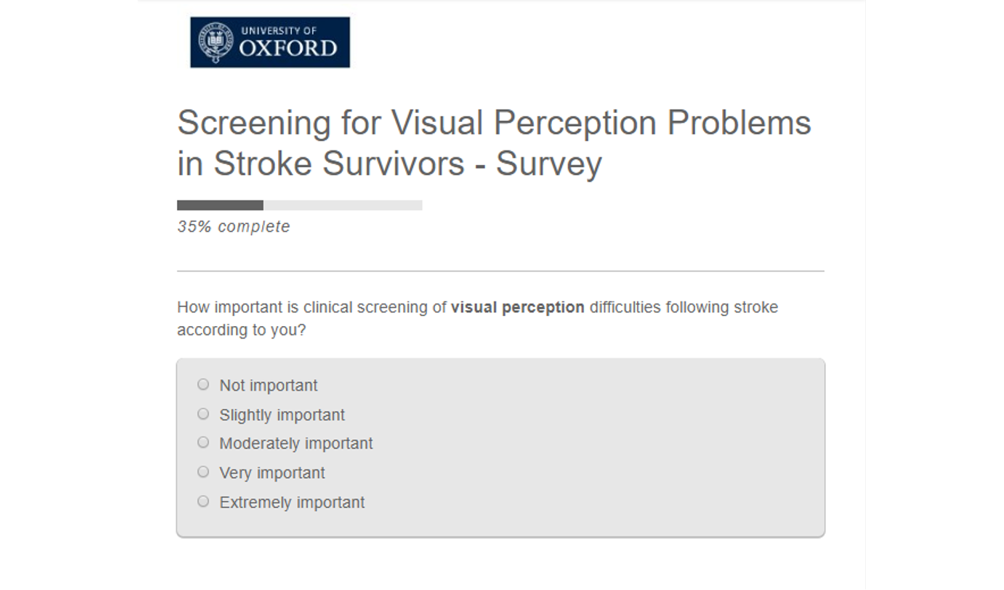Click the light unfilled part of progress bar
The width and height of the screenshot is (1004, 590).
pyautogui.click(x=342, y=205)
